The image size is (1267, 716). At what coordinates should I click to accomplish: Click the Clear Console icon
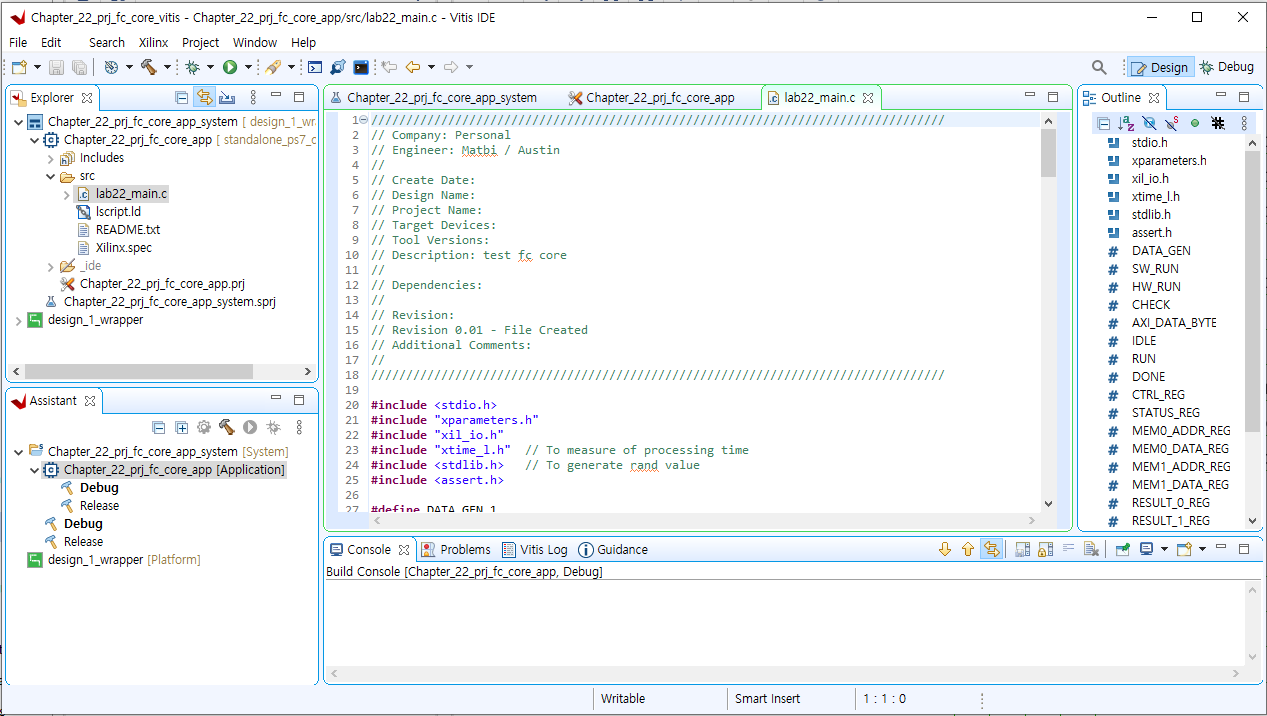tap(1092, 549)
